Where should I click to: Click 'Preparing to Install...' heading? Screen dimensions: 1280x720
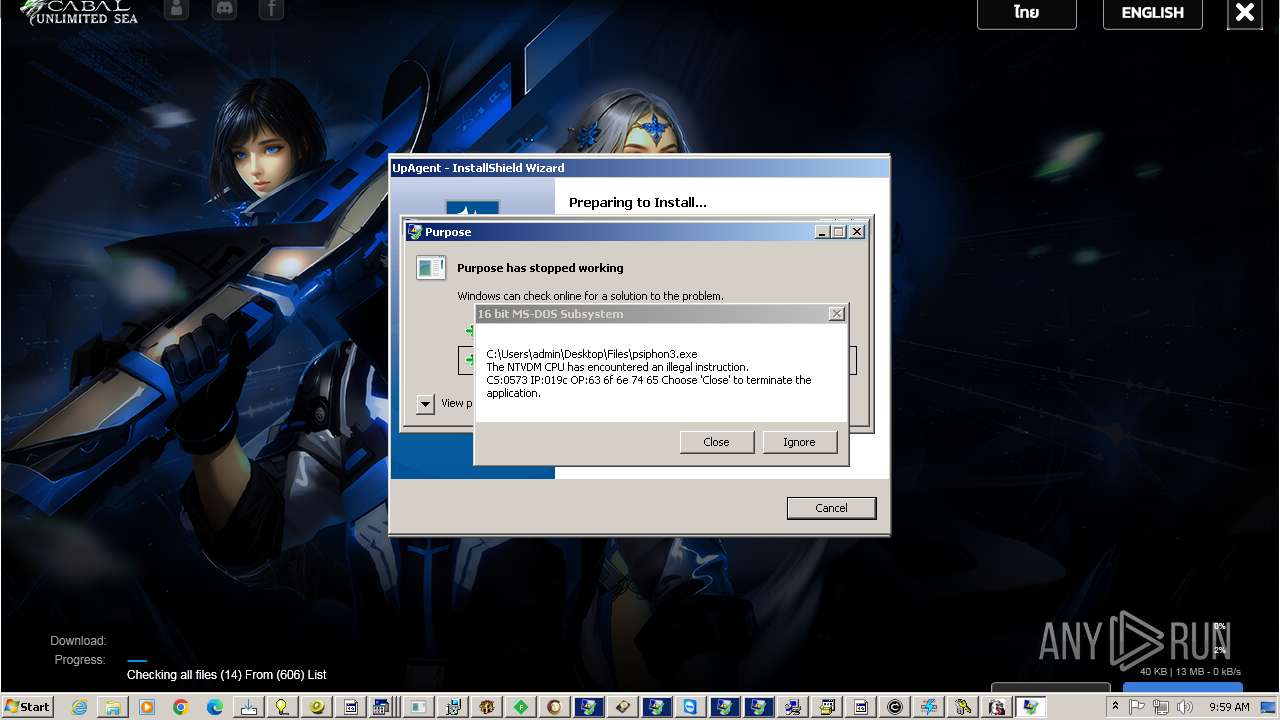[x=638, y=202]
